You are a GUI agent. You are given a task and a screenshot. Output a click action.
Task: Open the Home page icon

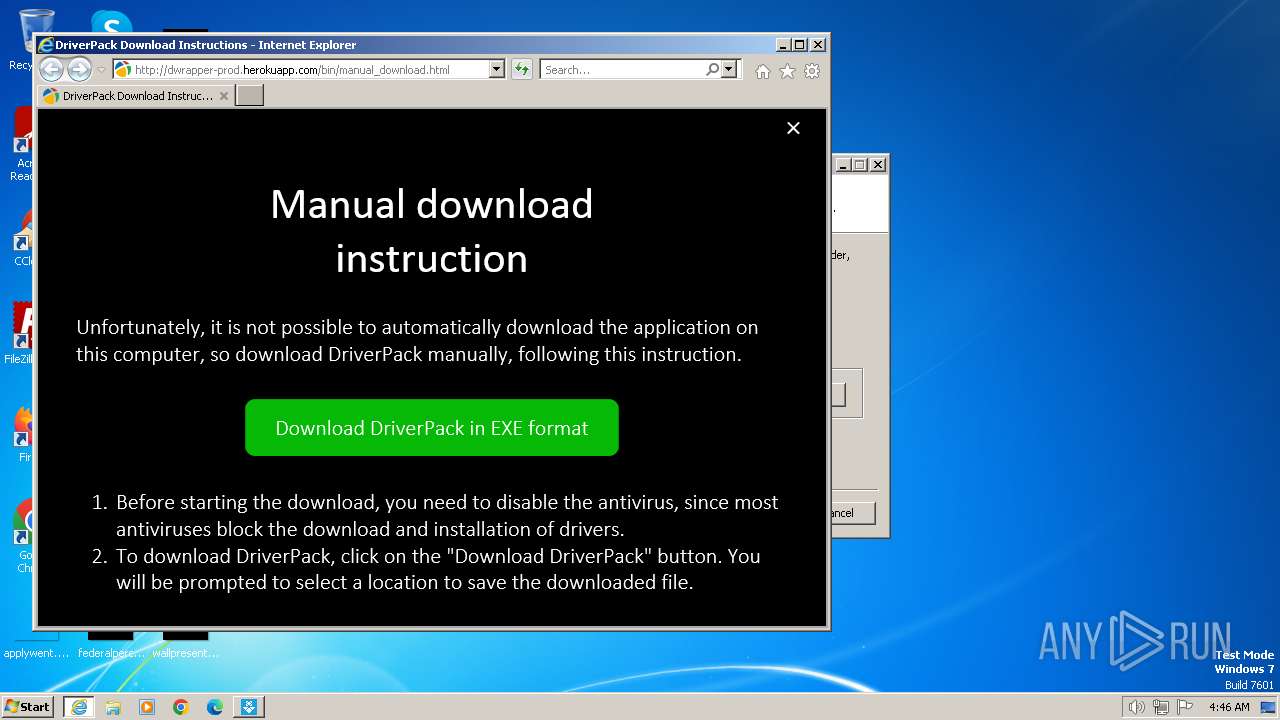coord(763,71)
